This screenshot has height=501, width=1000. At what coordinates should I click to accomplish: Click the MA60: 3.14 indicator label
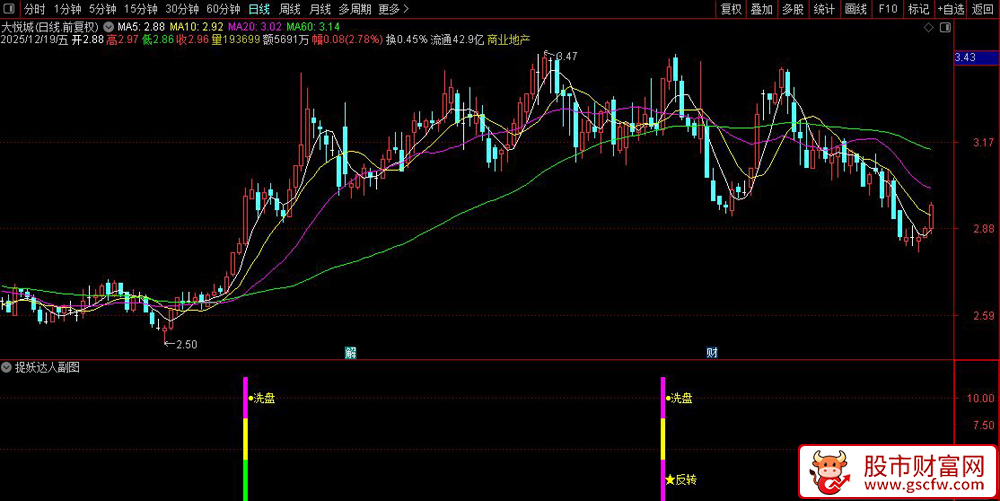313,27
